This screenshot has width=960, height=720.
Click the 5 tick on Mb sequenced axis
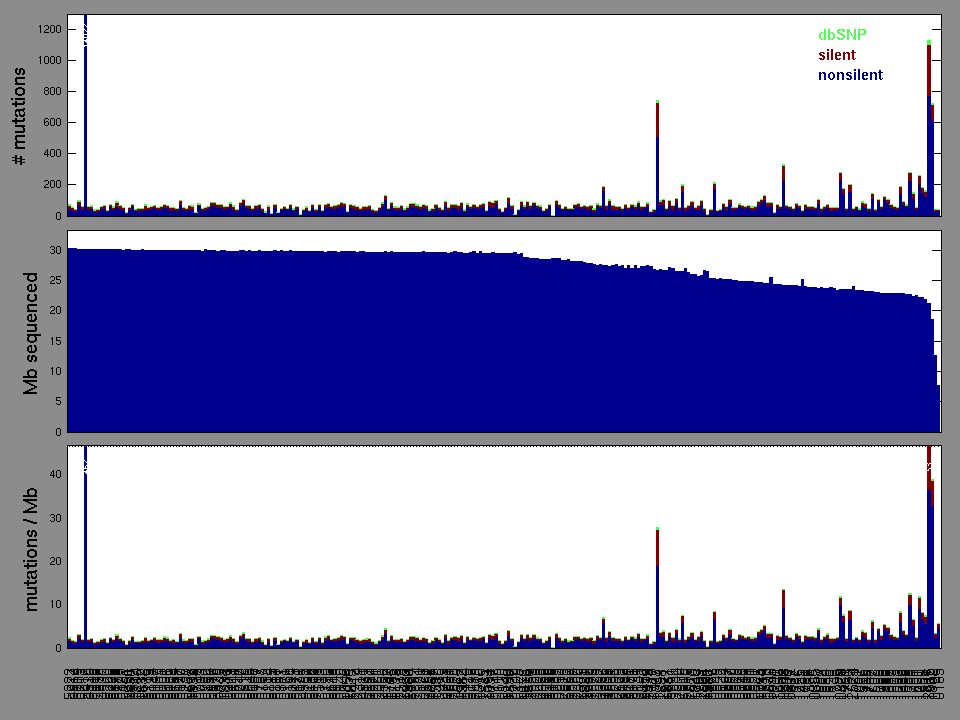[59, 402]
